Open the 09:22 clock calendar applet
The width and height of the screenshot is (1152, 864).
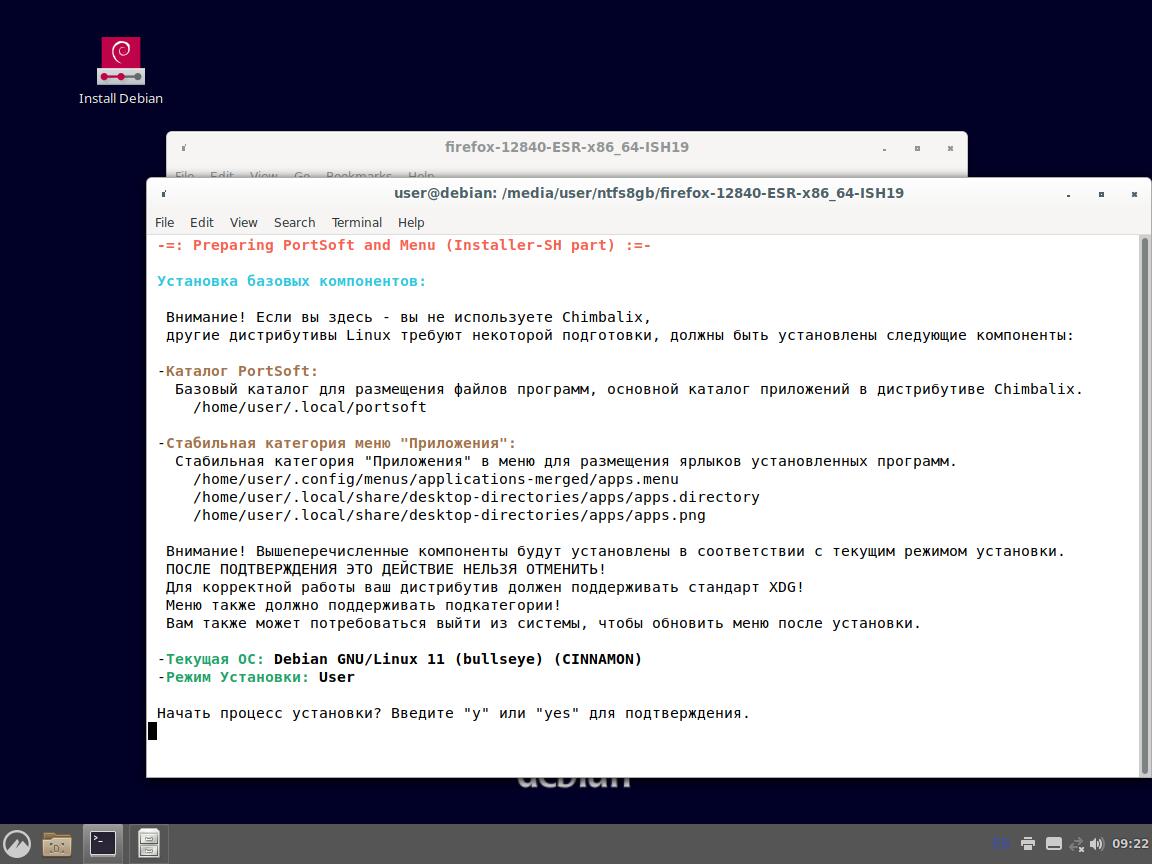coord(1130,843)
